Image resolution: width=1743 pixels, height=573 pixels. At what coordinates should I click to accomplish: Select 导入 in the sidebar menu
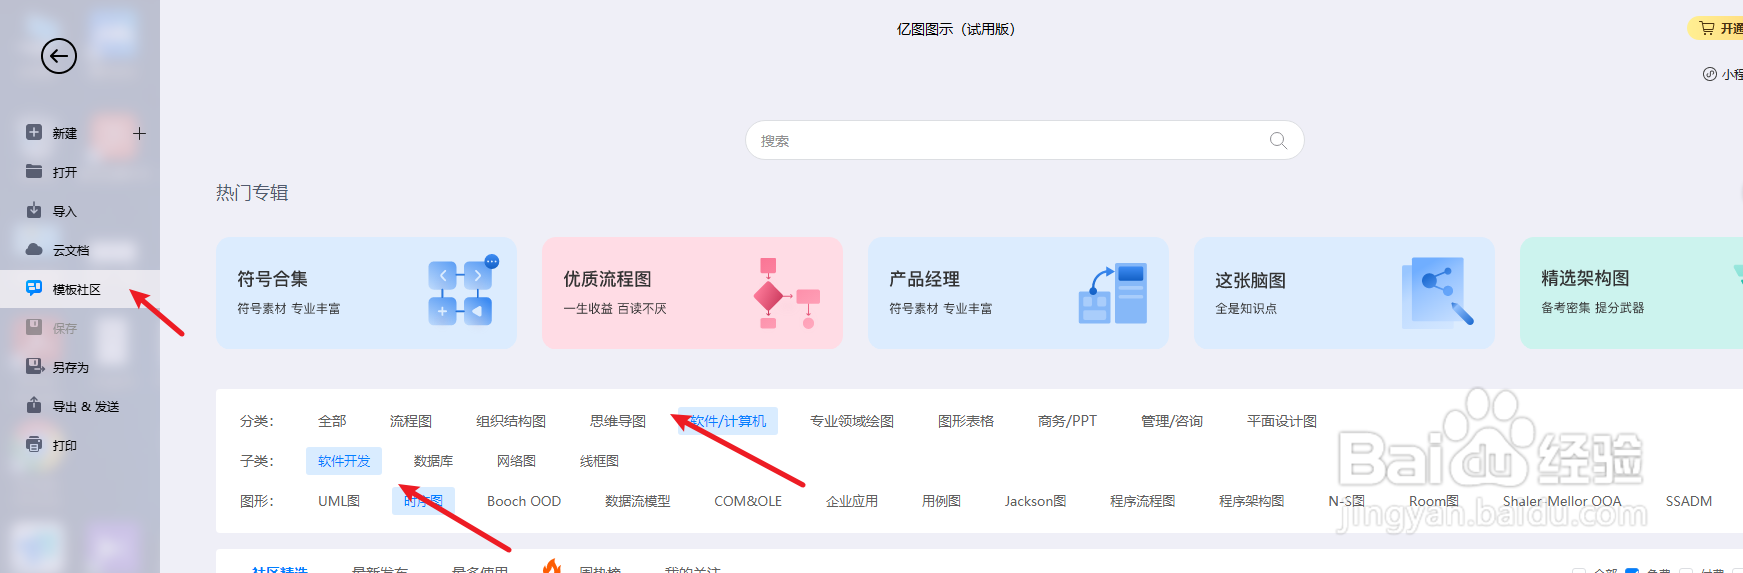click(65, 211)
